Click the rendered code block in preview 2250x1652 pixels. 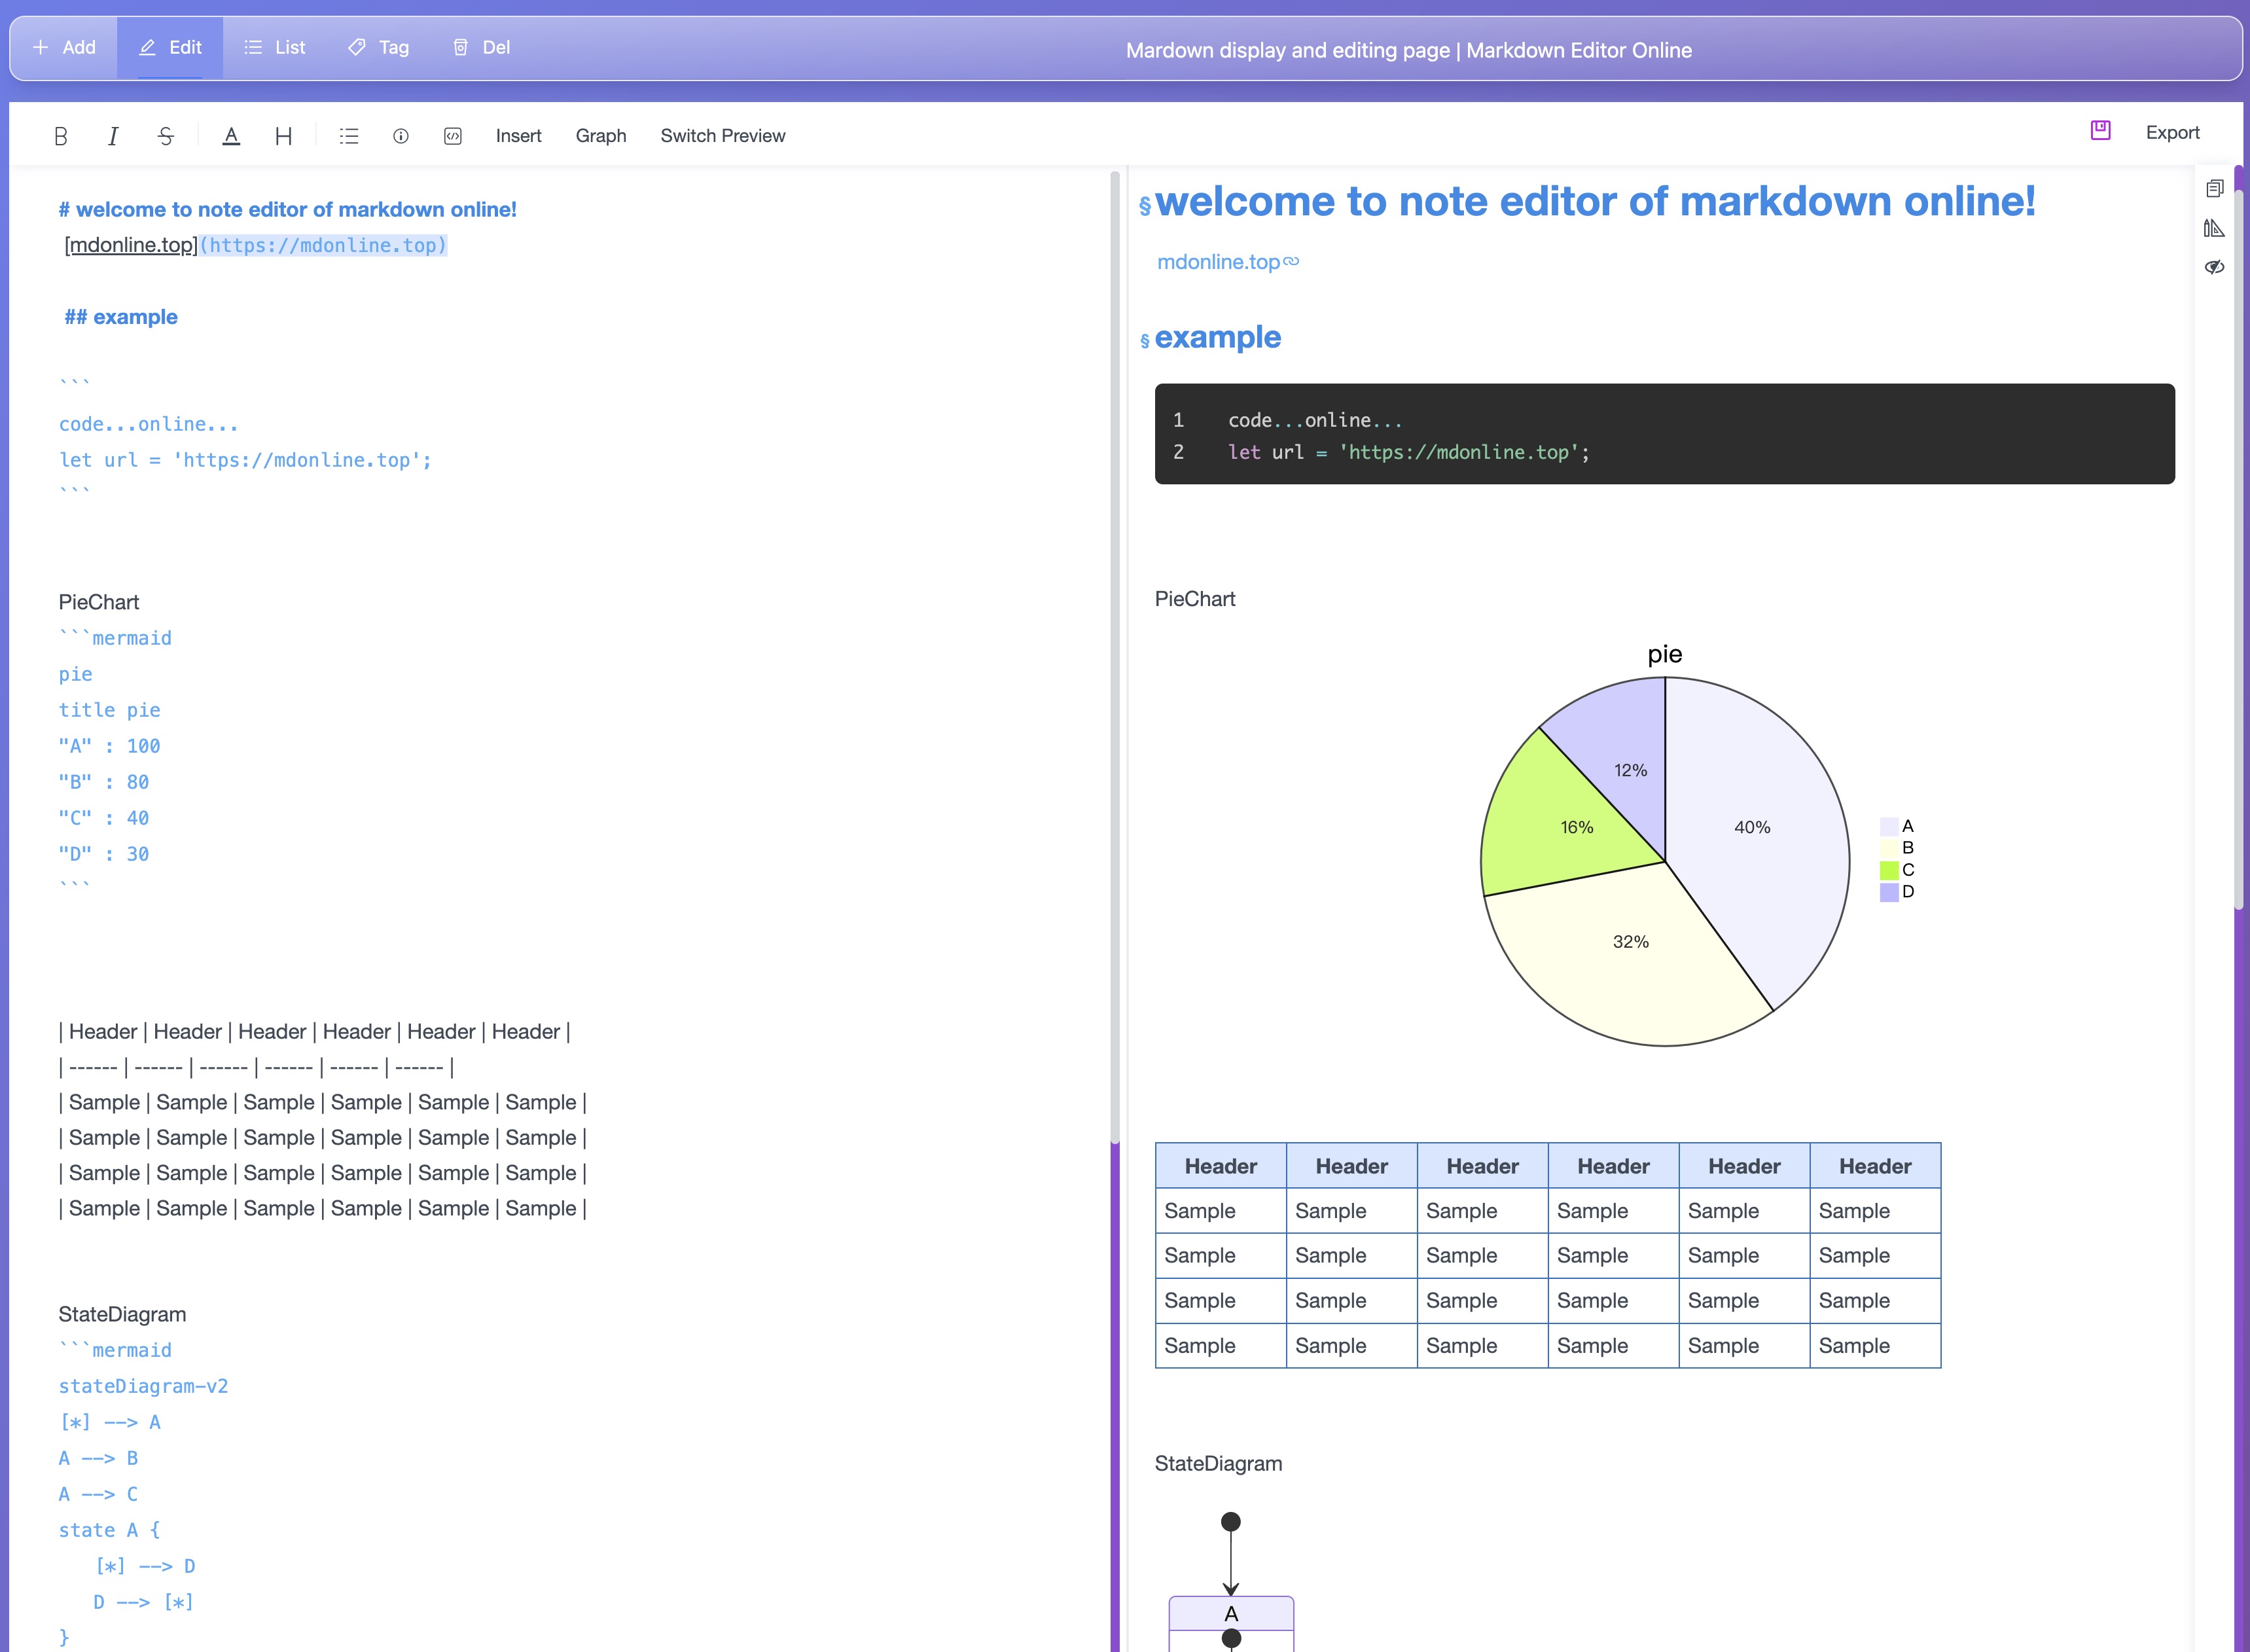click(x=1664, y=434)
